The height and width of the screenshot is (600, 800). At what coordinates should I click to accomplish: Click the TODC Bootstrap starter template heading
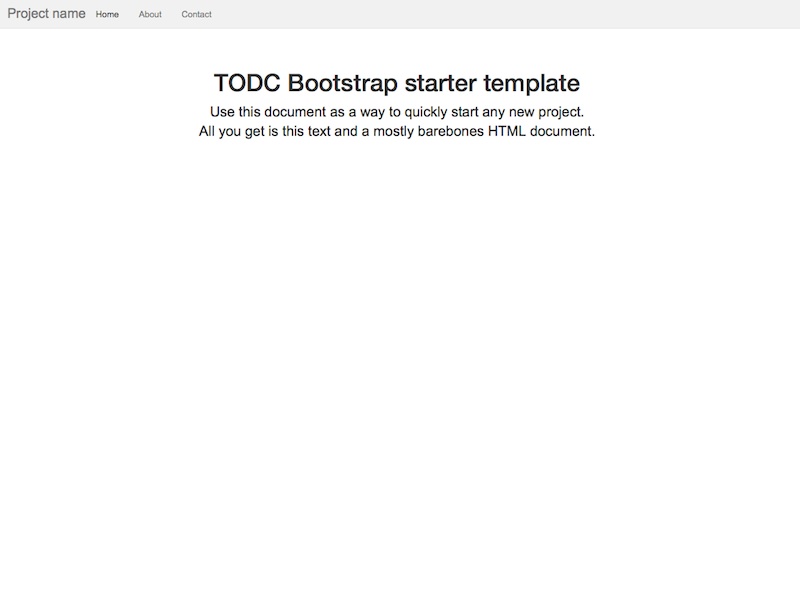tap(396, 83)
